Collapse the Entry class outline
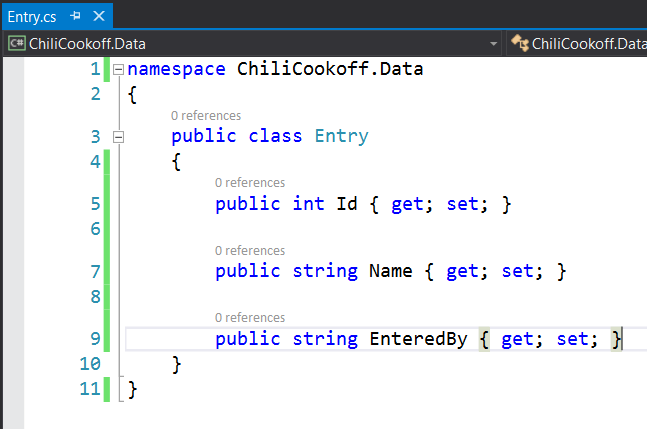The image size is (647, 429). (119, 137)
